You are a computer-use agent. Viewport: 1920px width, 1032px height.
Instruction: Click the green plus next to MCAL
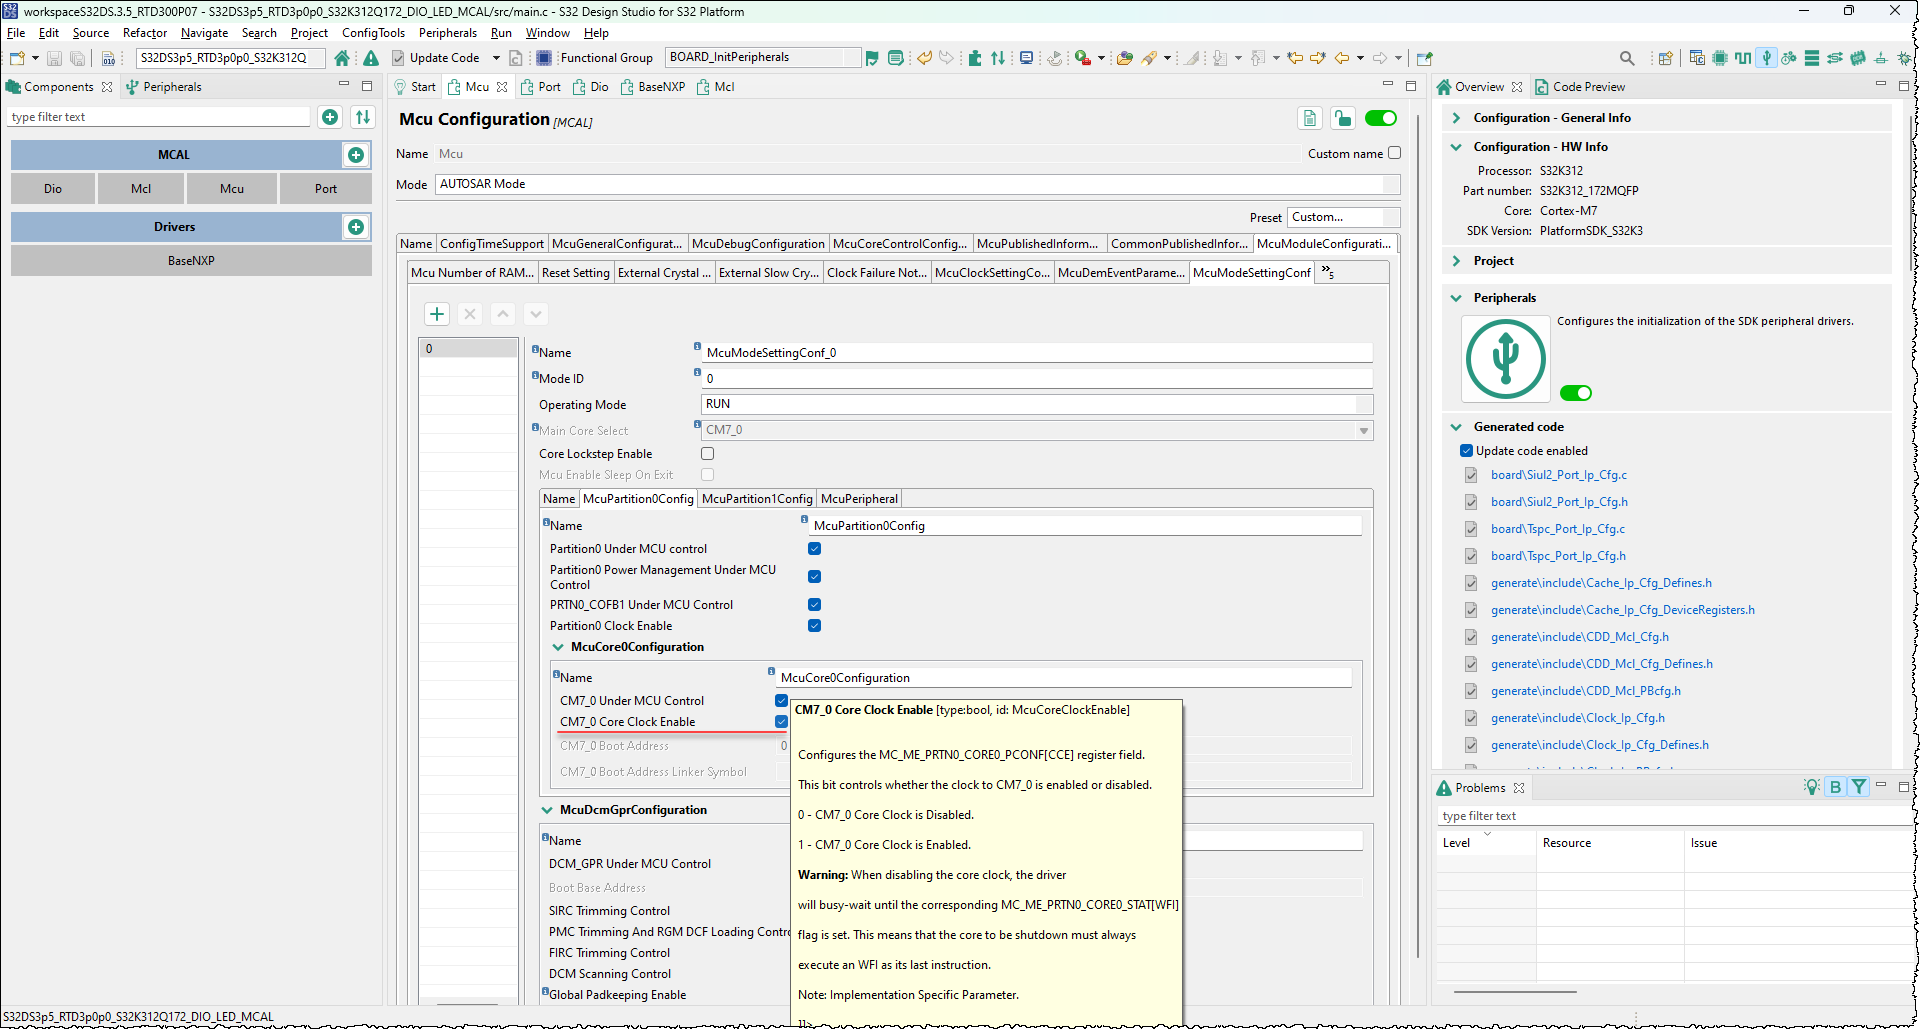pos(357,154)
